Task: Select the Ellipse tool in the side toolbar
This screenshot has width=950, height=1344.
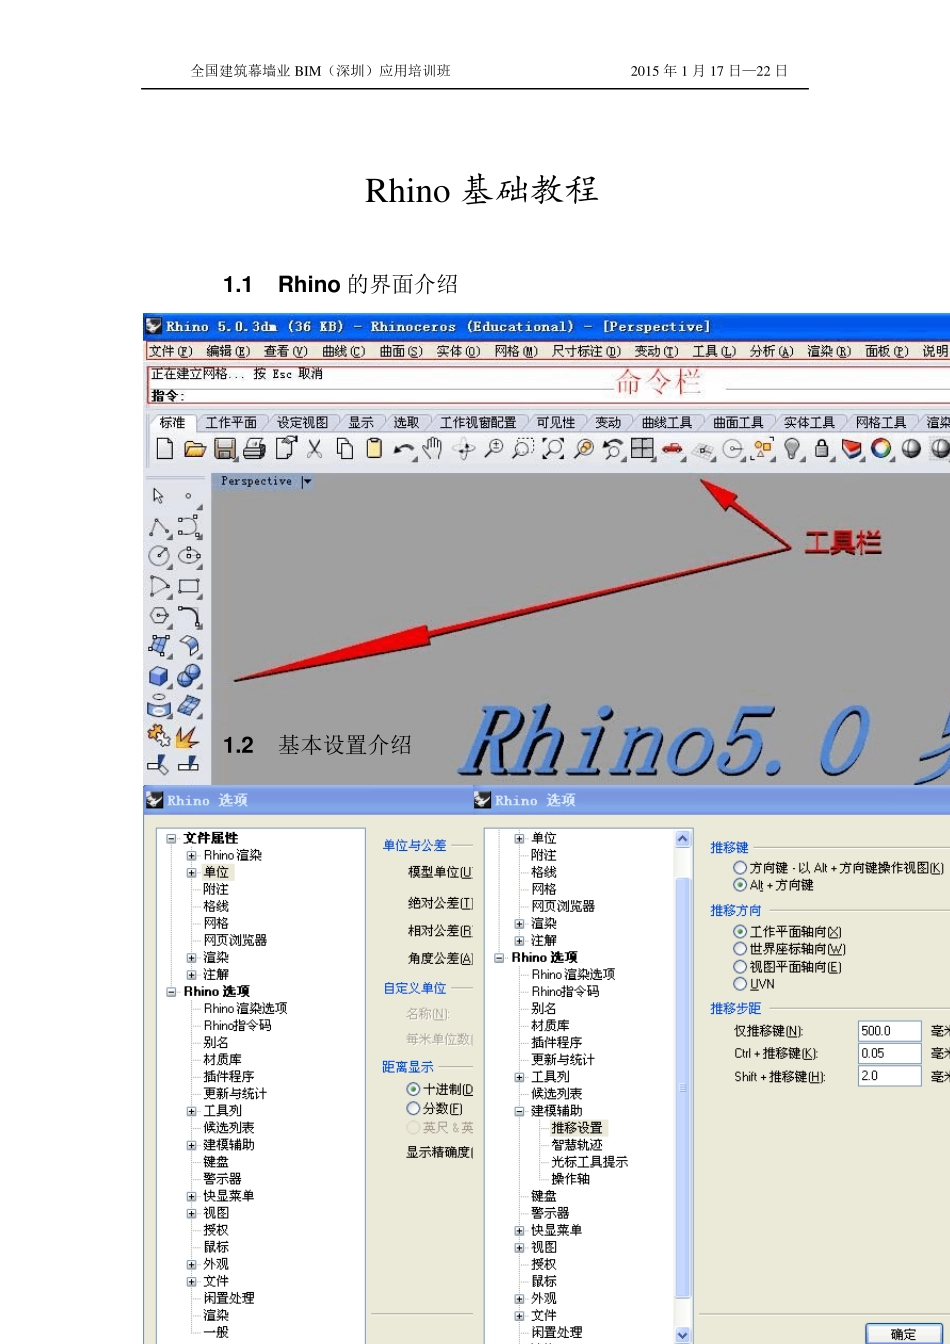Action: pos(189,556)
